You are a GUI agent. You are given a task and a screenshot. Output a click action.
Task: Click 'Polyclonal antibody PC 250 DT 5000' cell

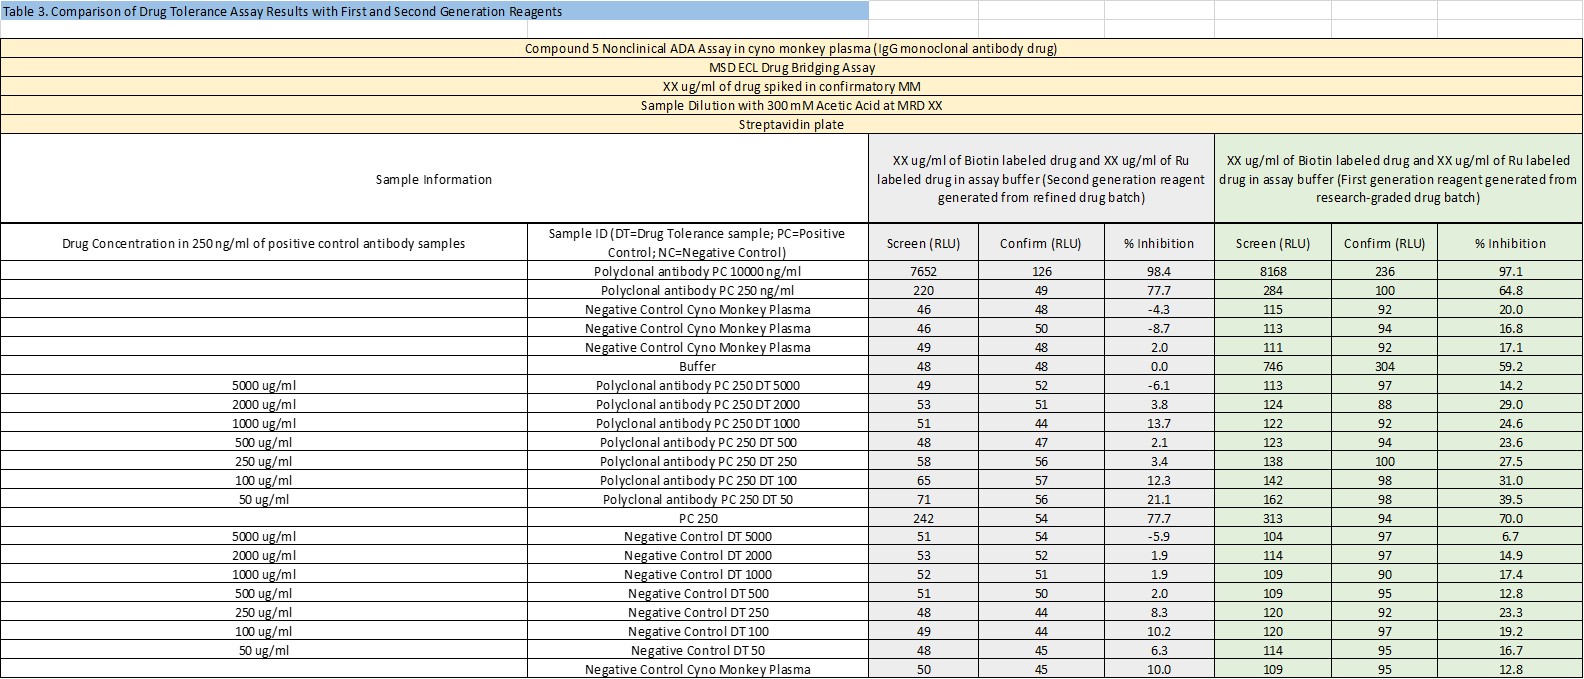click(697, 386)
